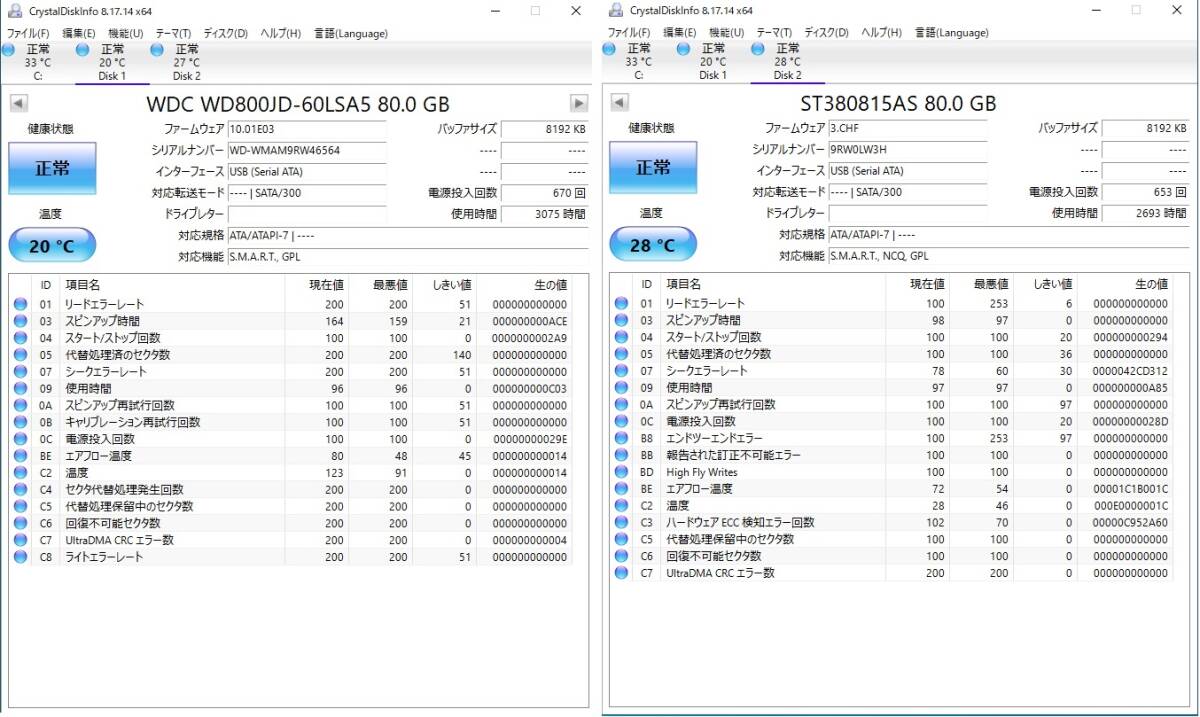The image size is (1200, 717).
Task: Click status orb for リードエラーレート in ST380815AS list
Action: [621, 304]
